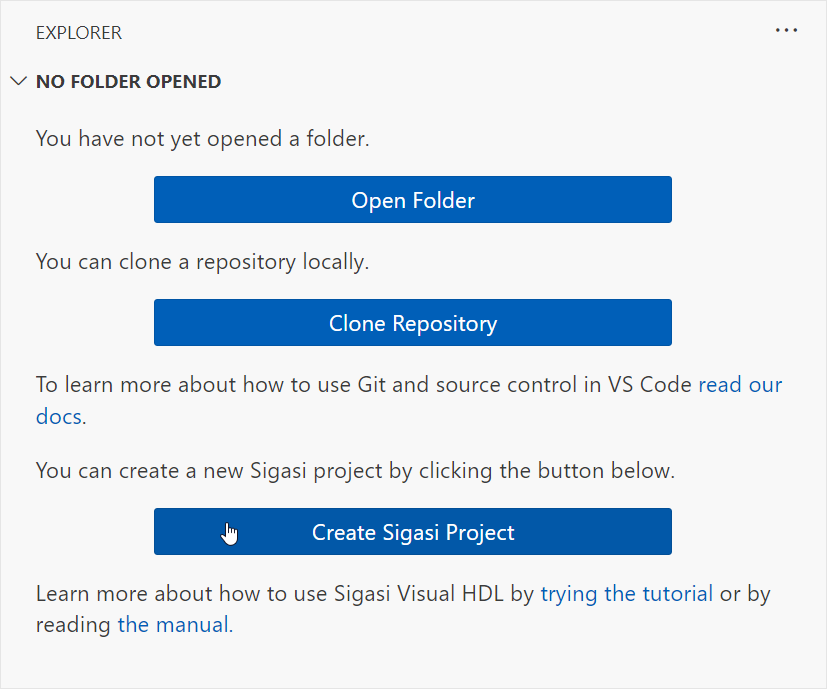Open the 'trying the tutorial' link
827x689 pixels.
(x=627, y=594)
